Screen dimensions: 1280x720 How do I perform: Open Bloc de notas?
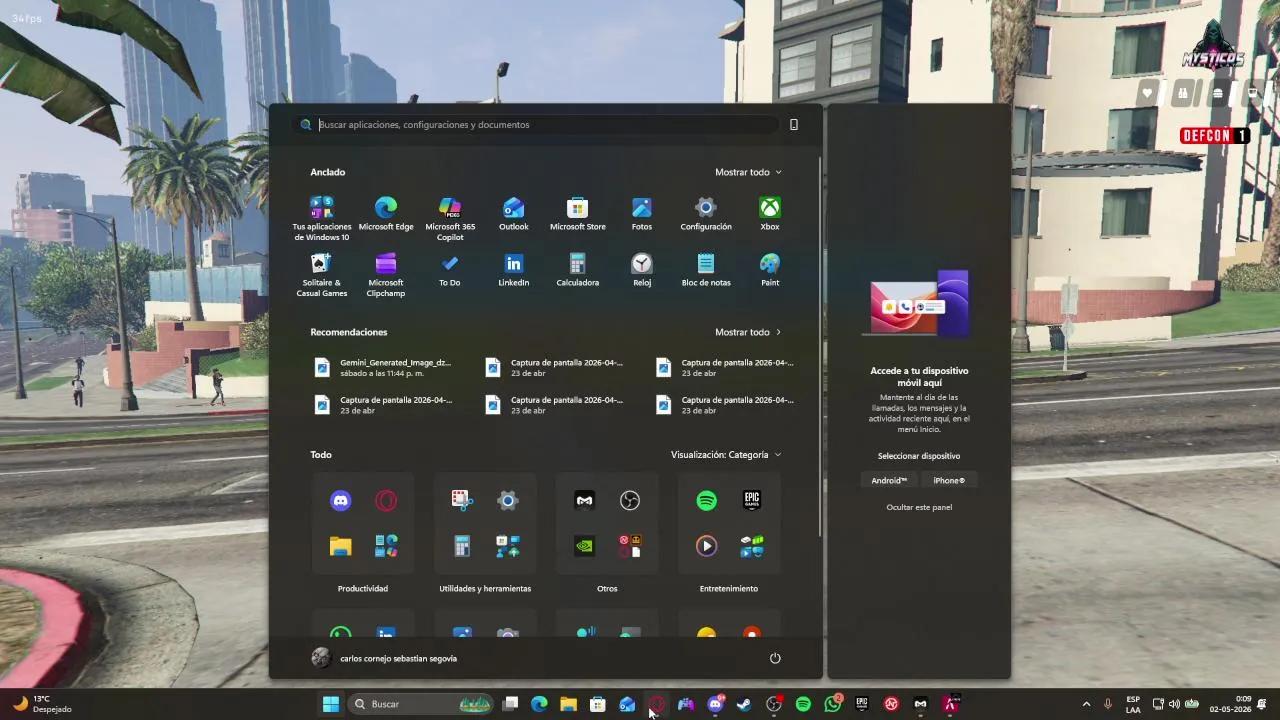coord(706,269)
